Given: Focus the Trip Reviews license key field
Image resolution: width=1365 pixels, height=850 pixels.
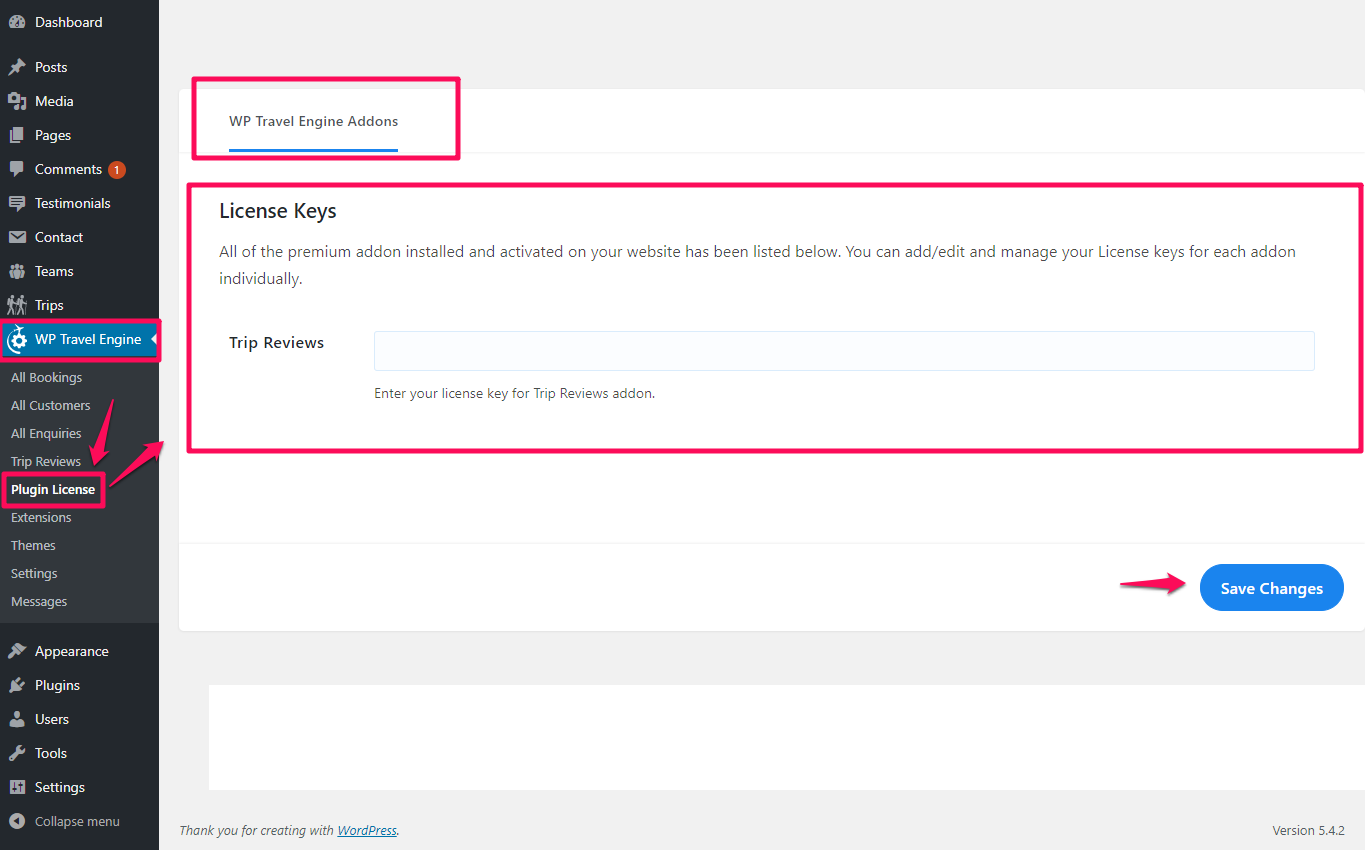Looking at the screenshot, I should coord(844,351).
